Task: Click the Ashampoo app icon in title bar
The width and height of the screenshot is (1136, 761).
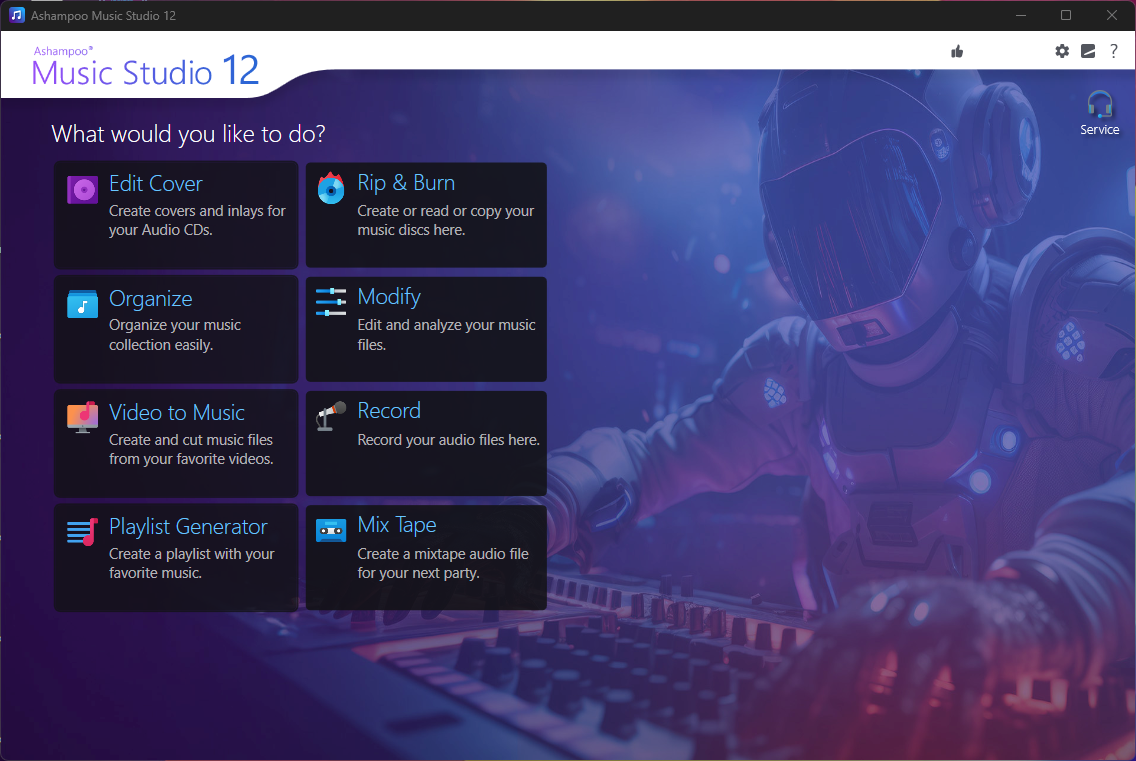Action: click(x=17, y=15)
